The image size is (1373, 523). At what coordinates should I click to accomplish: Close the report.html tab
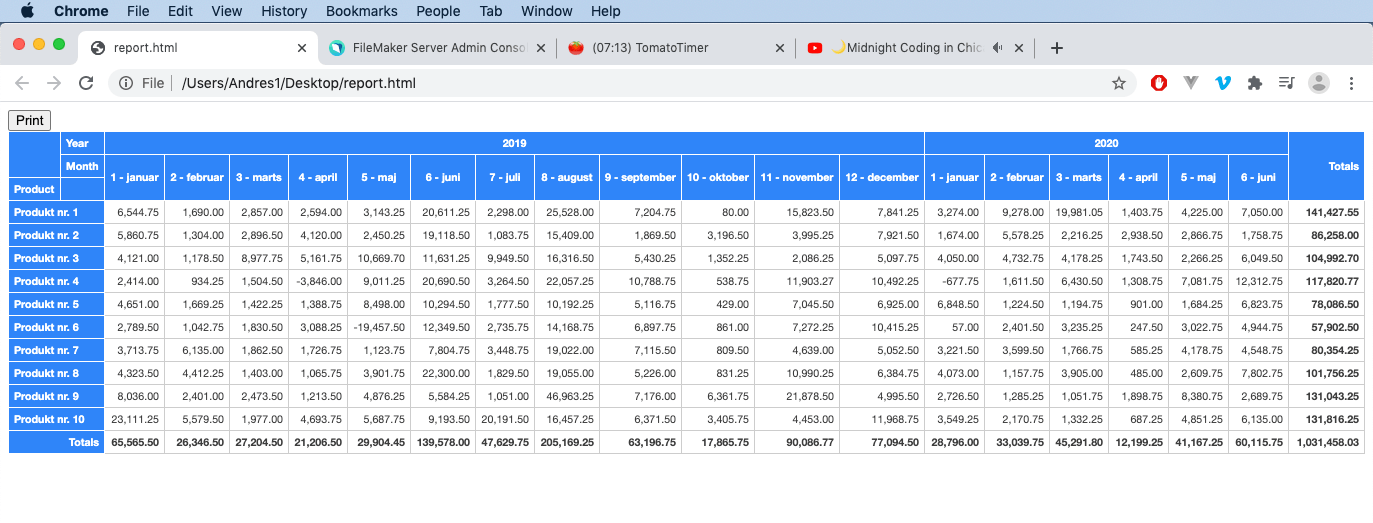[302, 48]
